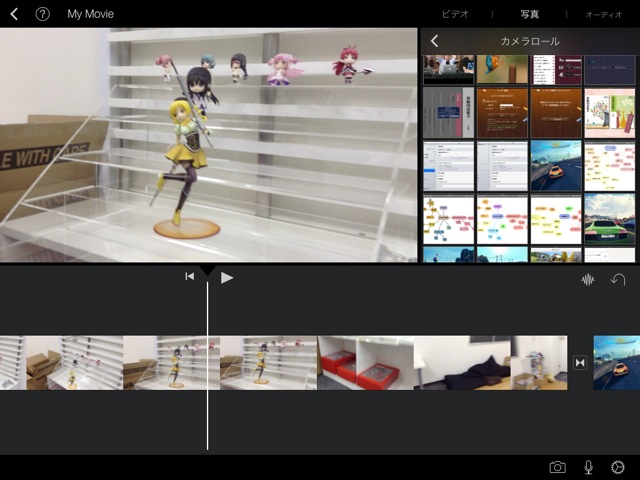Record a voiceover with the microphone

pos(588,467)
